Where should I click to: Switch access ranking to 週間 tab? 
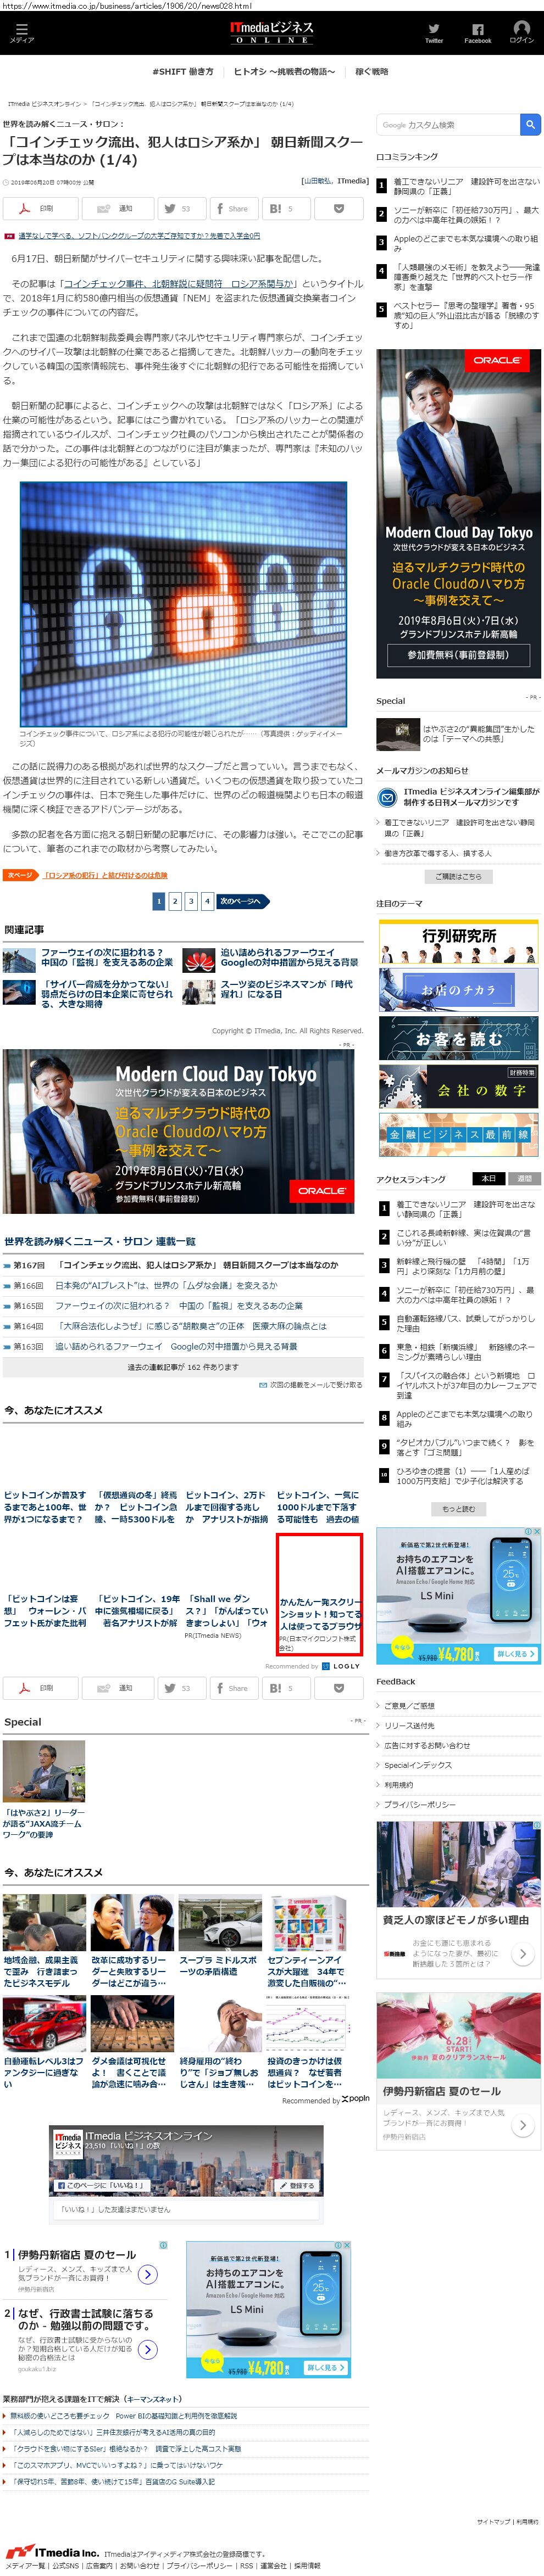pyautogui.click(x=525, y=1179)
